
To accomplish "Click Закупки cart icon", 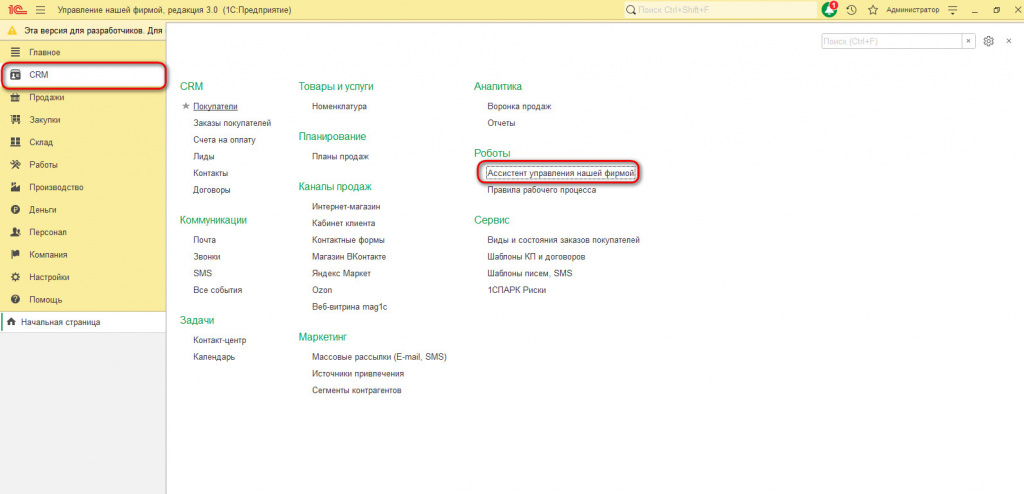I will coord(16,120).
